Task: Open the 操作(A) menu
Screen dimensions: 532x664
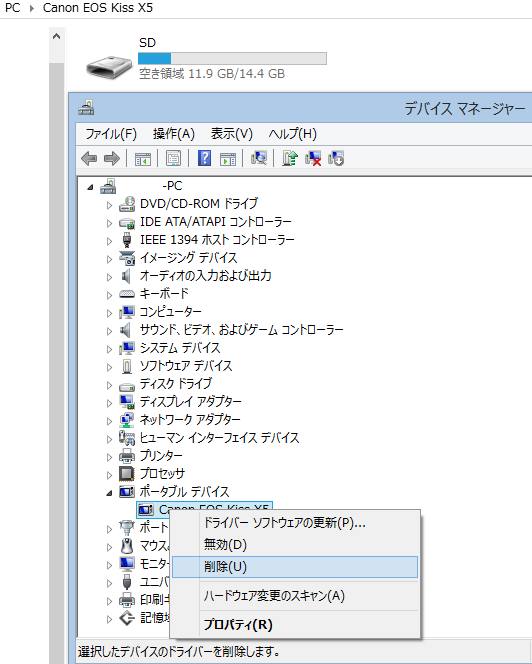Action: click(174, 134)
